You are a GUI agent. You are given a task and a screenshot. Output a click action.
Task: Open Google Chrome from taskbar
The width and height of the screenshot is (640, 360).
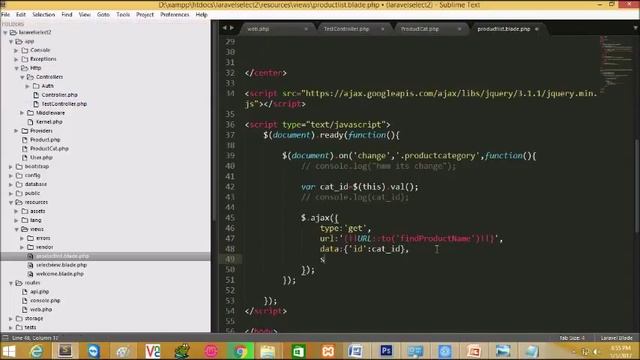pyautogui.click(x=240, y=351)
